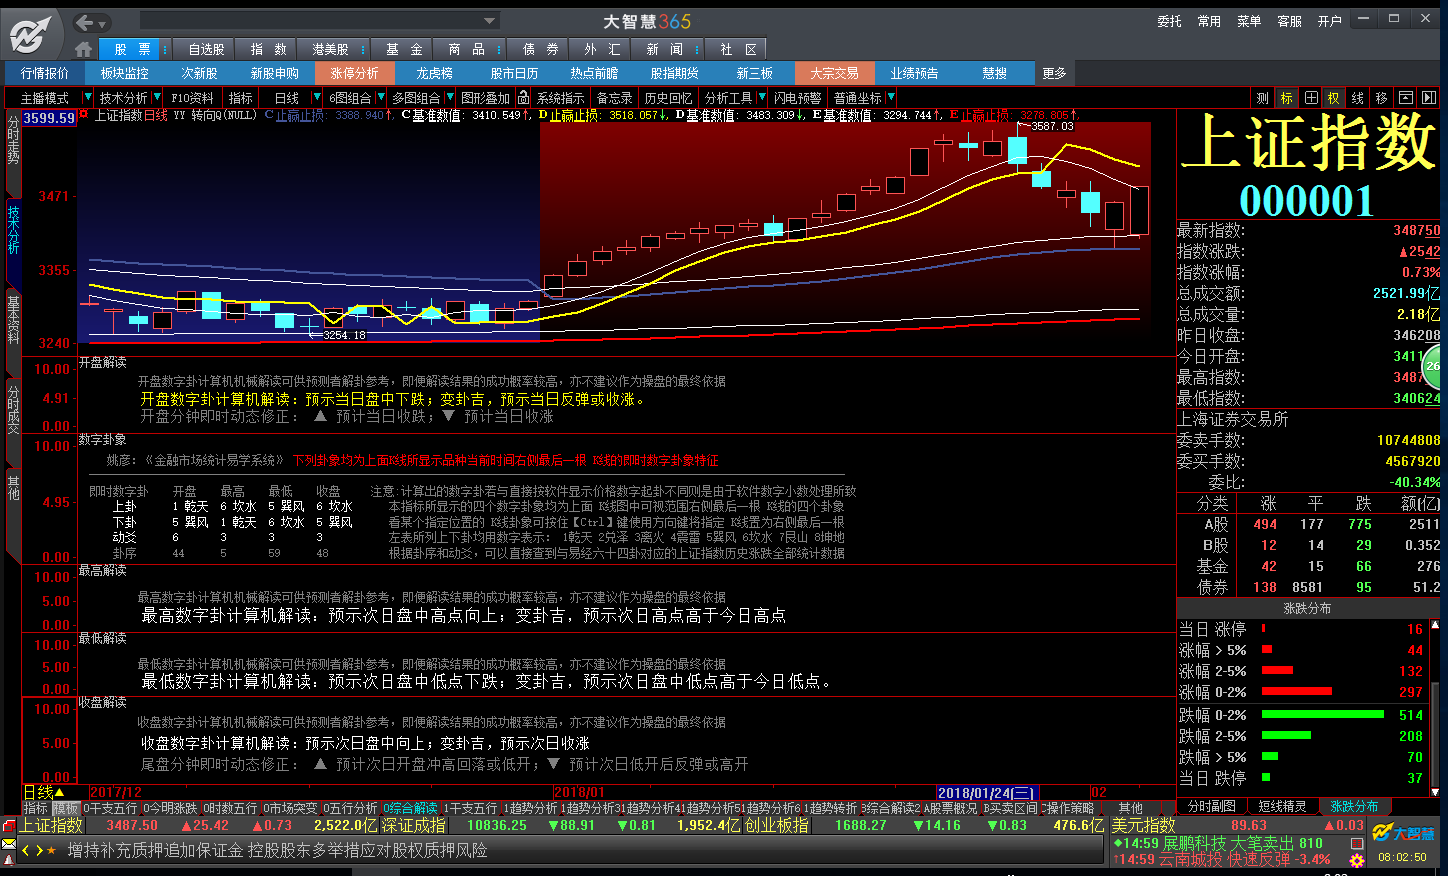Click the previous news arrow in ticker
The height and width of the screenshot is (876, 1448).
click(x=27, y=850)
